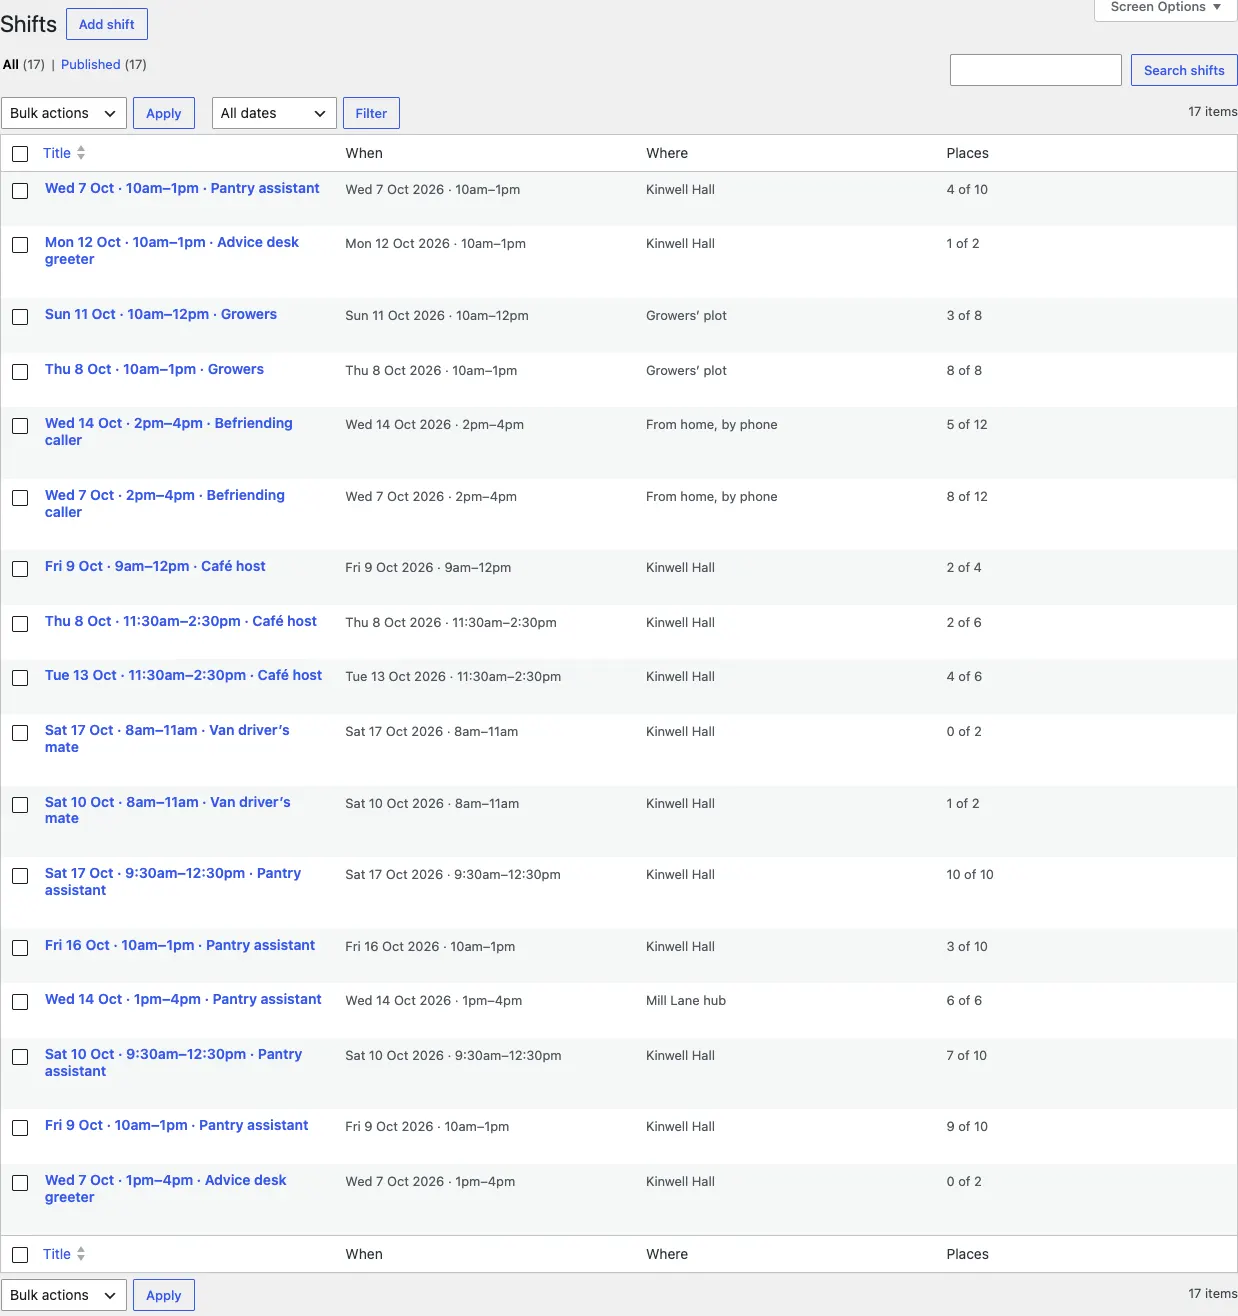Switch to the Published view filter
Image resolution: width=1238 pixels, height=1316 pixels.
click(x=91, y=64)
